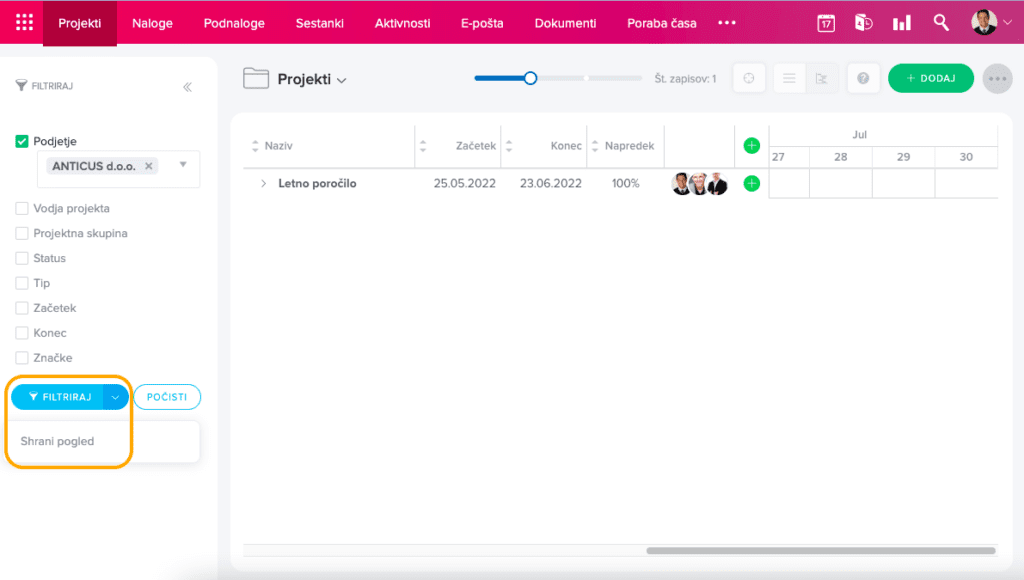
Task: Uncheck the Podjetje filter checkbox
Action: pyautogui.click(x=22, y=142)
